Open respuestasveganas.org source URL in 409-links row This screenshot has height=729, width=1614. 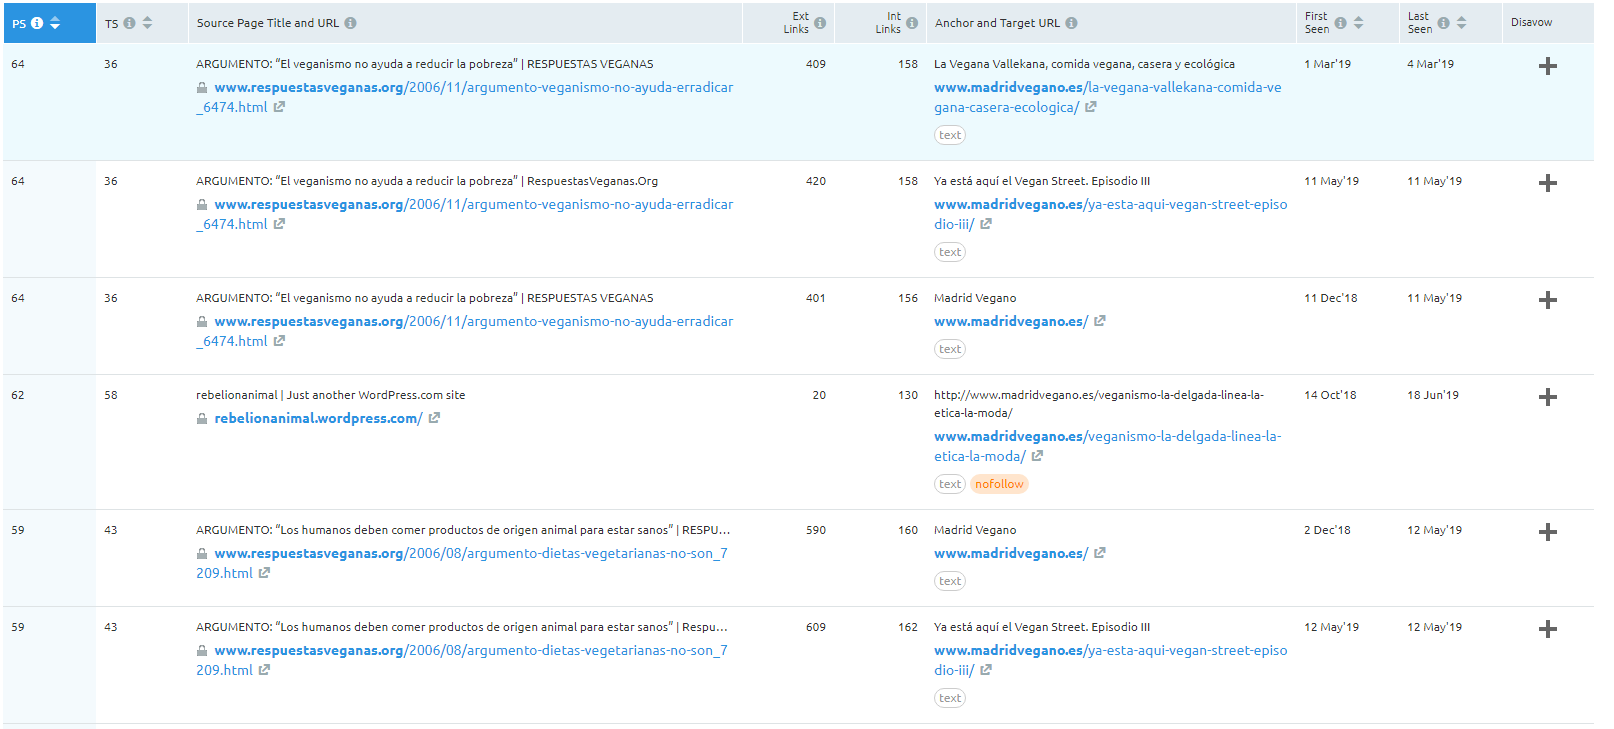[465, 97]
